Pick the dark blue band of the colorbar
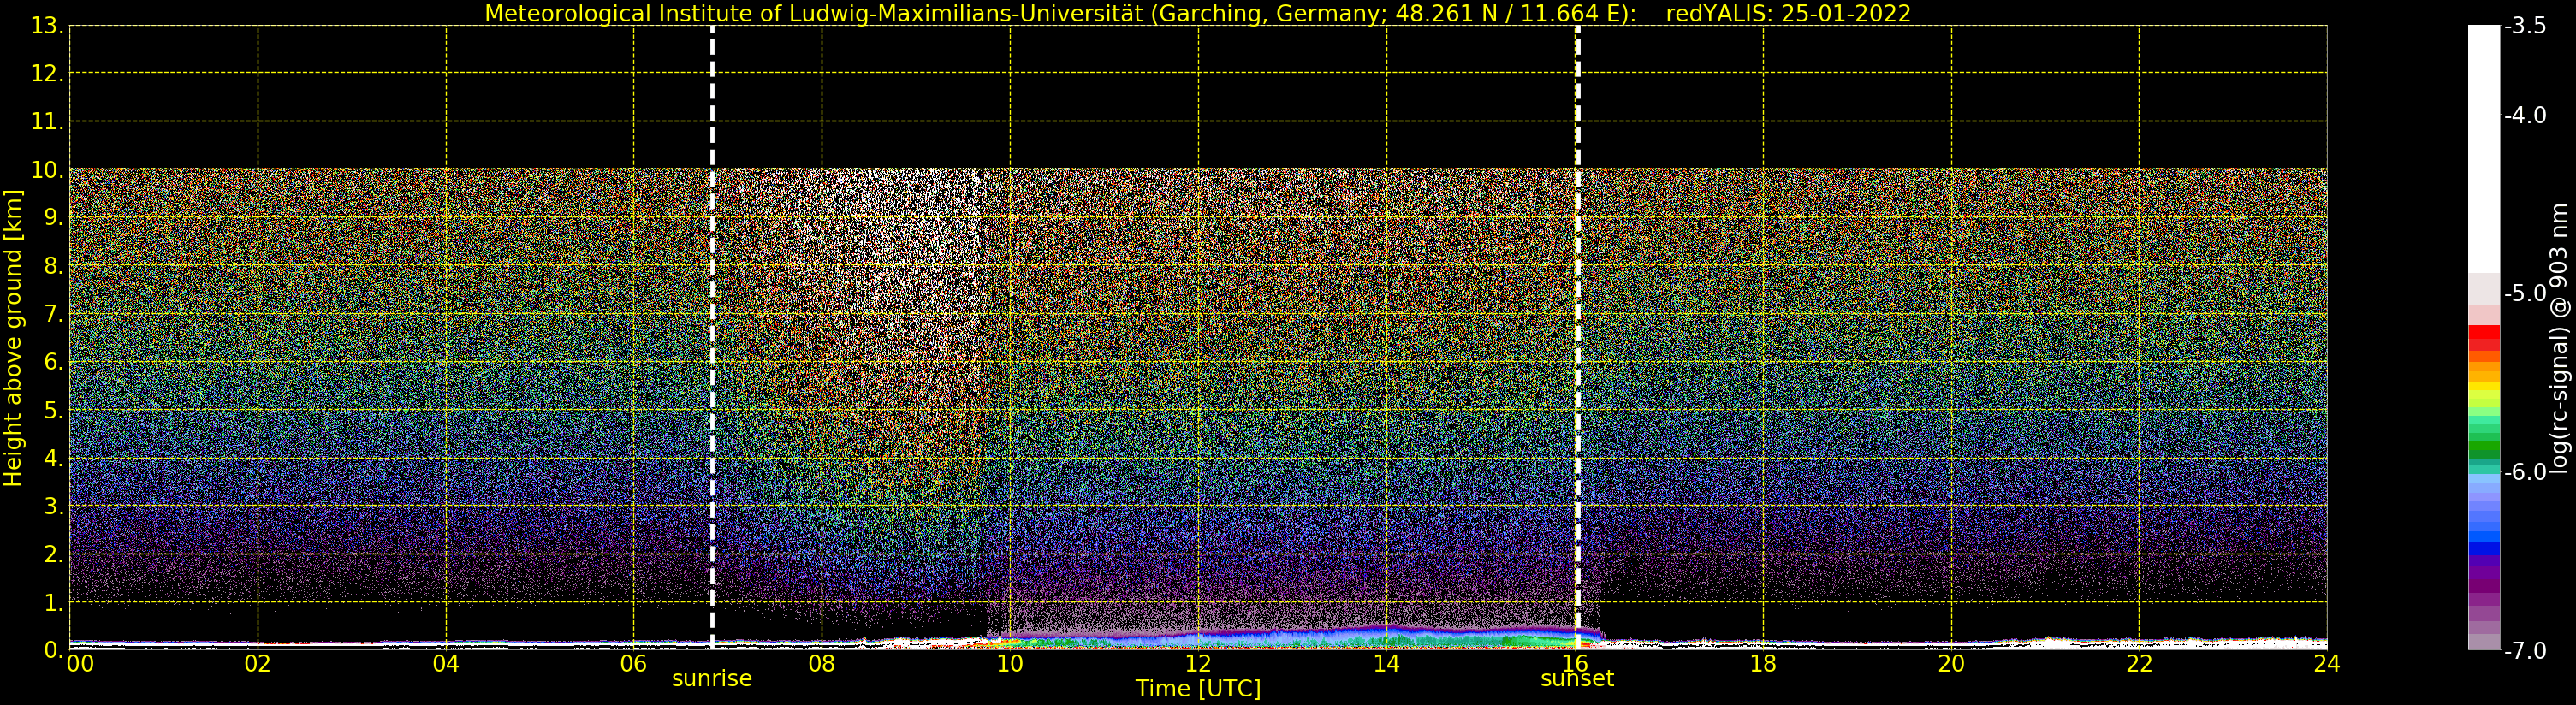The width and height of the screenshot is (2576, 705). pos(2484,549)
